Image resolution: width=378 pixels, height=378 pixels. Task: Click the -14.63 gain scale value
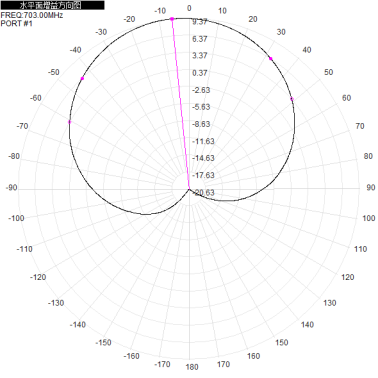click(x=203, y=158)
